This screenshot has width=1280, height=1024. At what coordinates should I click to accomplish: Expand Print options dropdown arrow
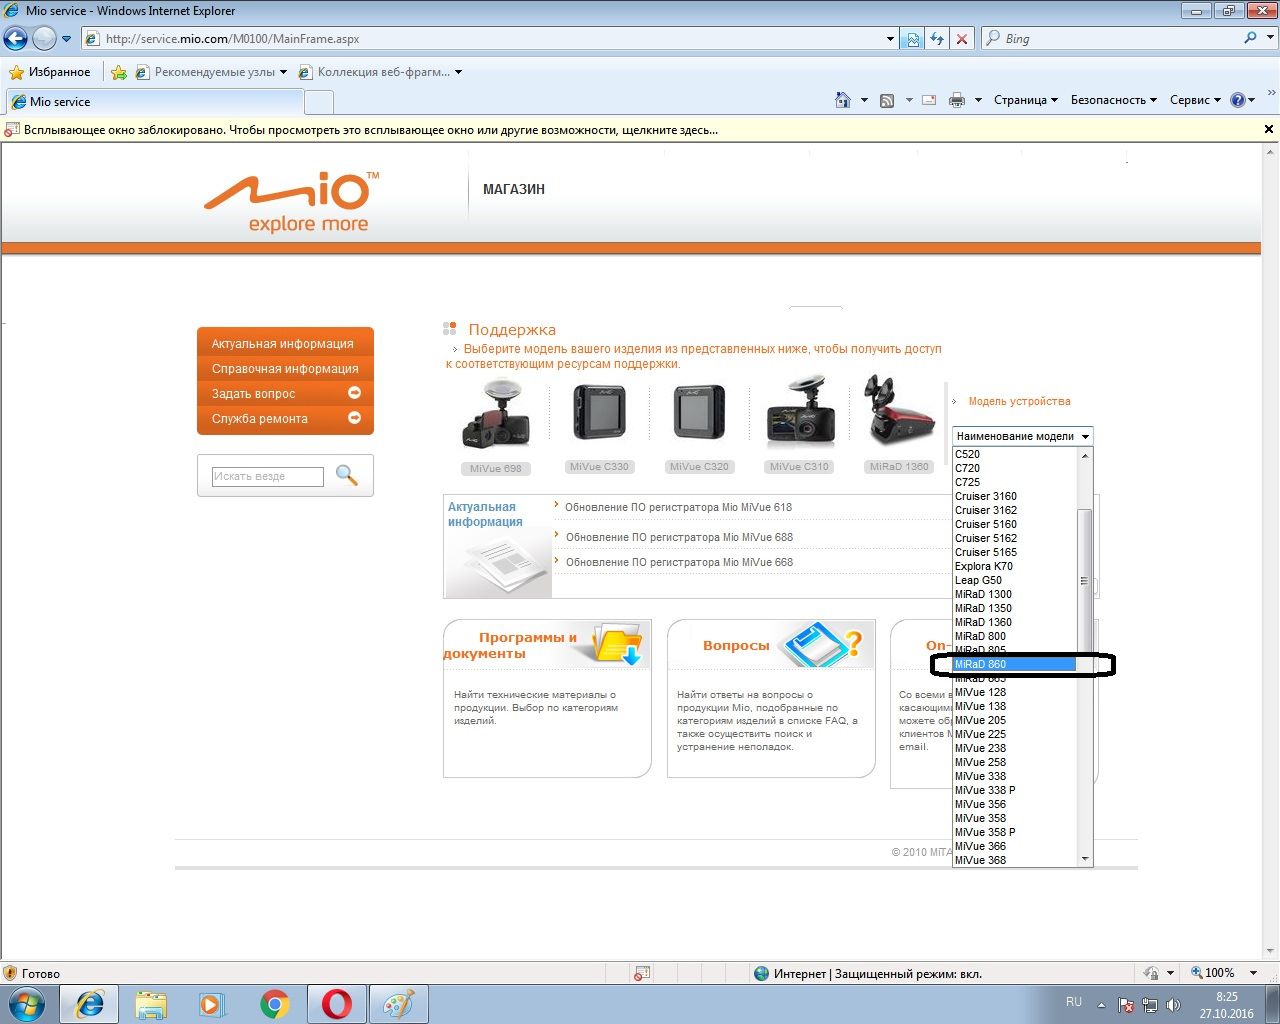(978, 100)
